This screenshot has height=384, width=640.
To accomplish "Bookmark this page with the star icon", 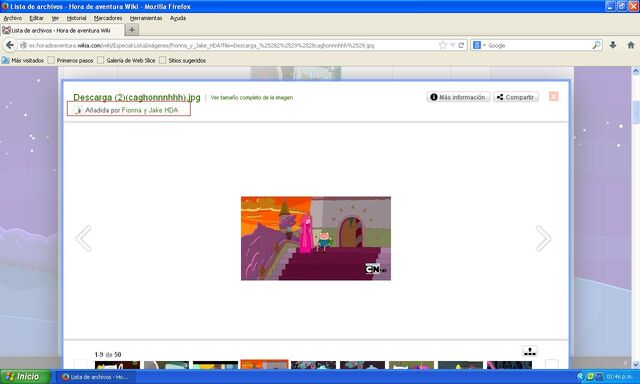I will (443, 45).
